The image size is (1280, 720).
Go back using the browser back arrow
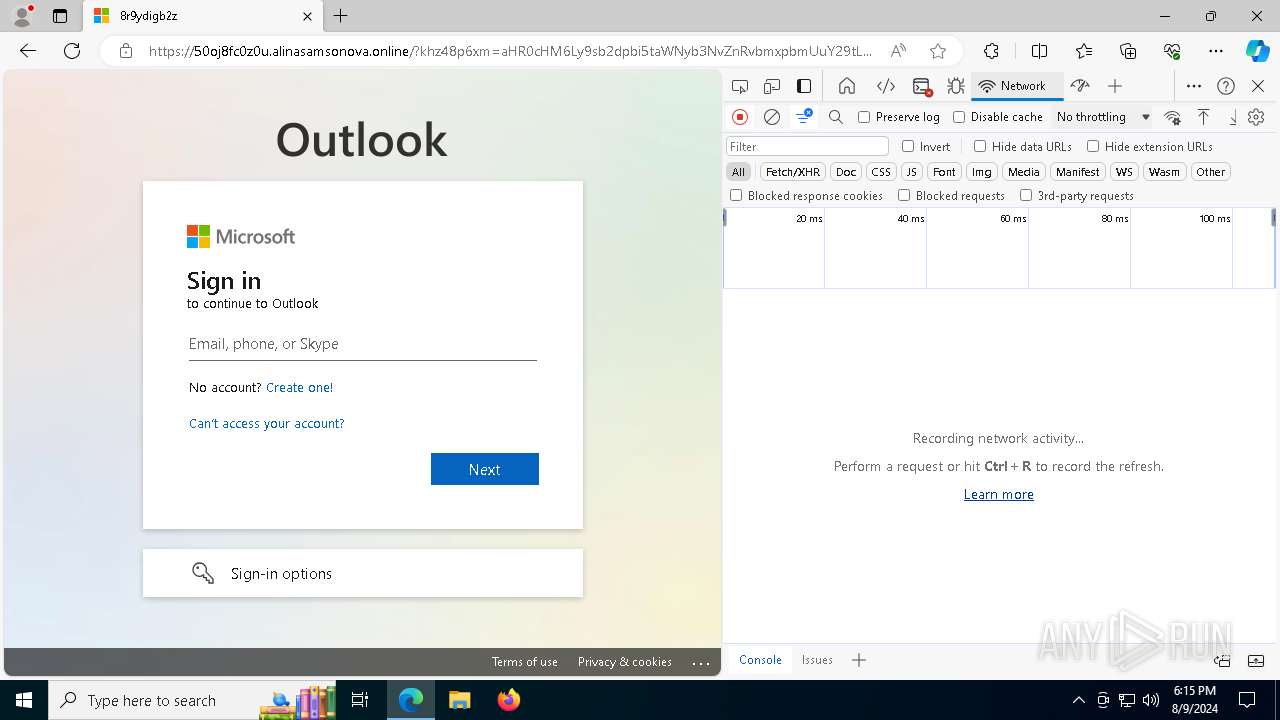click(28, 51)
